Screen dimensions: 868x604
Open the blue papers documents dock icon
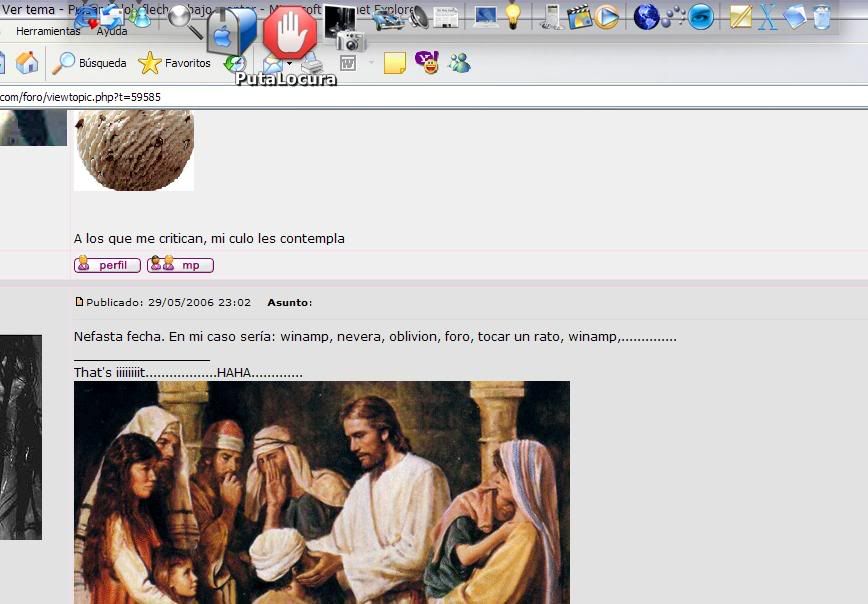pyautogui.click(x=795, y=17)
